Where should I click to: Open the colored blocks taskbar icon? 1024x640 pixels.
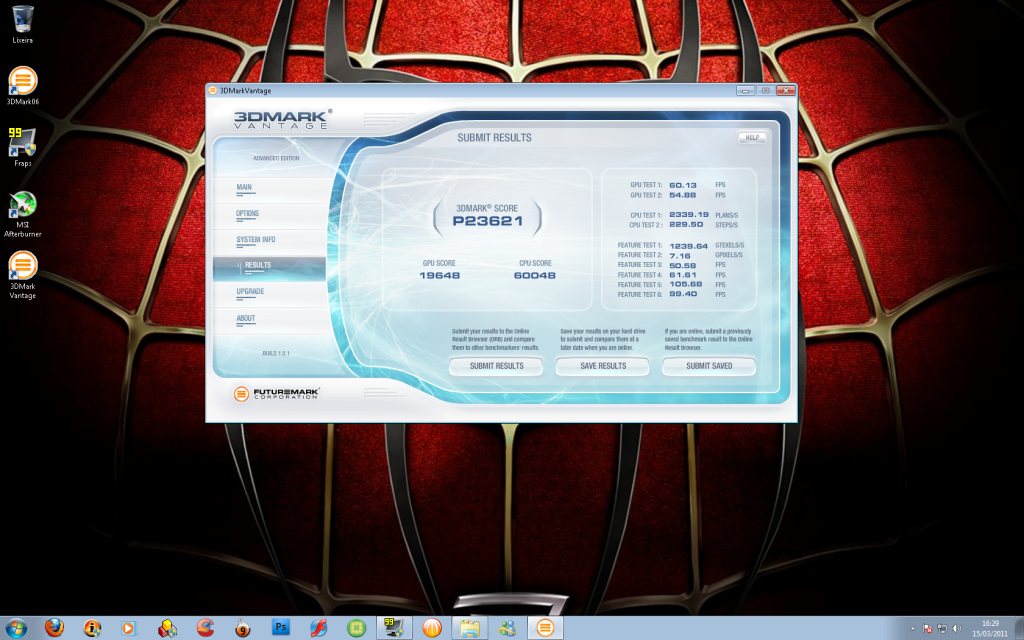[x=167, y=628]
